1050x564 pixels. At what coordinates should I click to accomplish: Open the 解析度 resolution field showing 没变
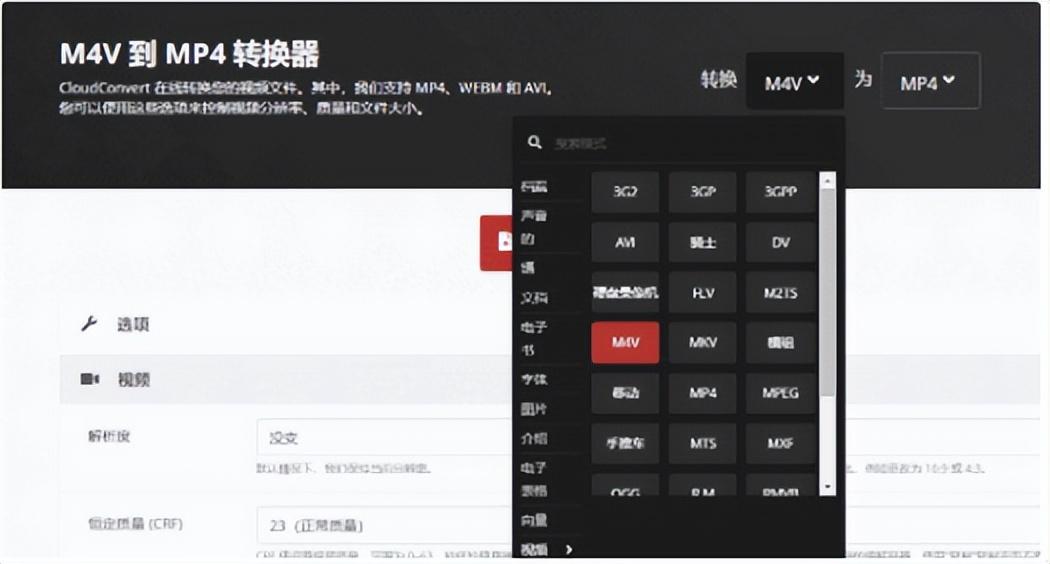click(384, 437)
